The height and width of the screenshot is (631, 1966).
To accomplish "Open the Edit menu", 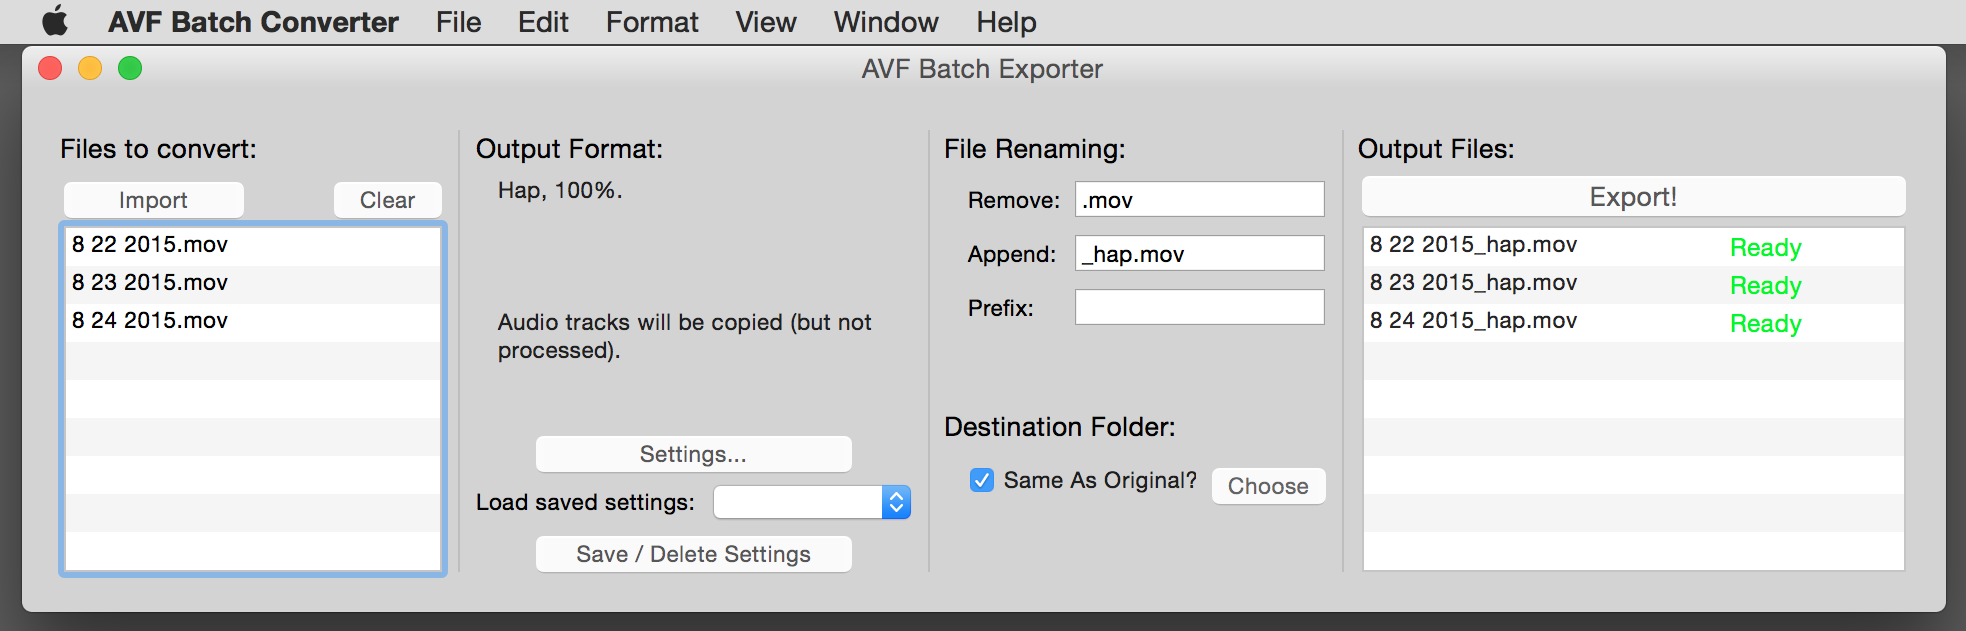I will click(543, 22).
